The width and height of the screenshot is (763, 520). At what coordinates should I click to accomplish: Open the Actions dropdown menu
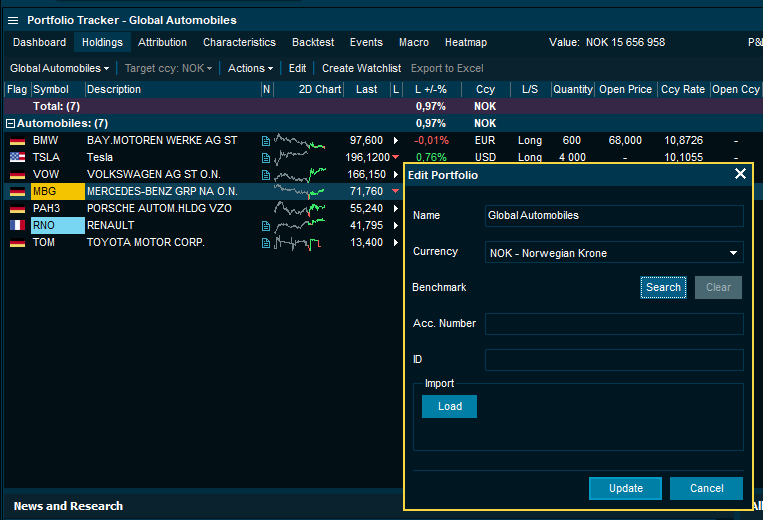point(250,68)
